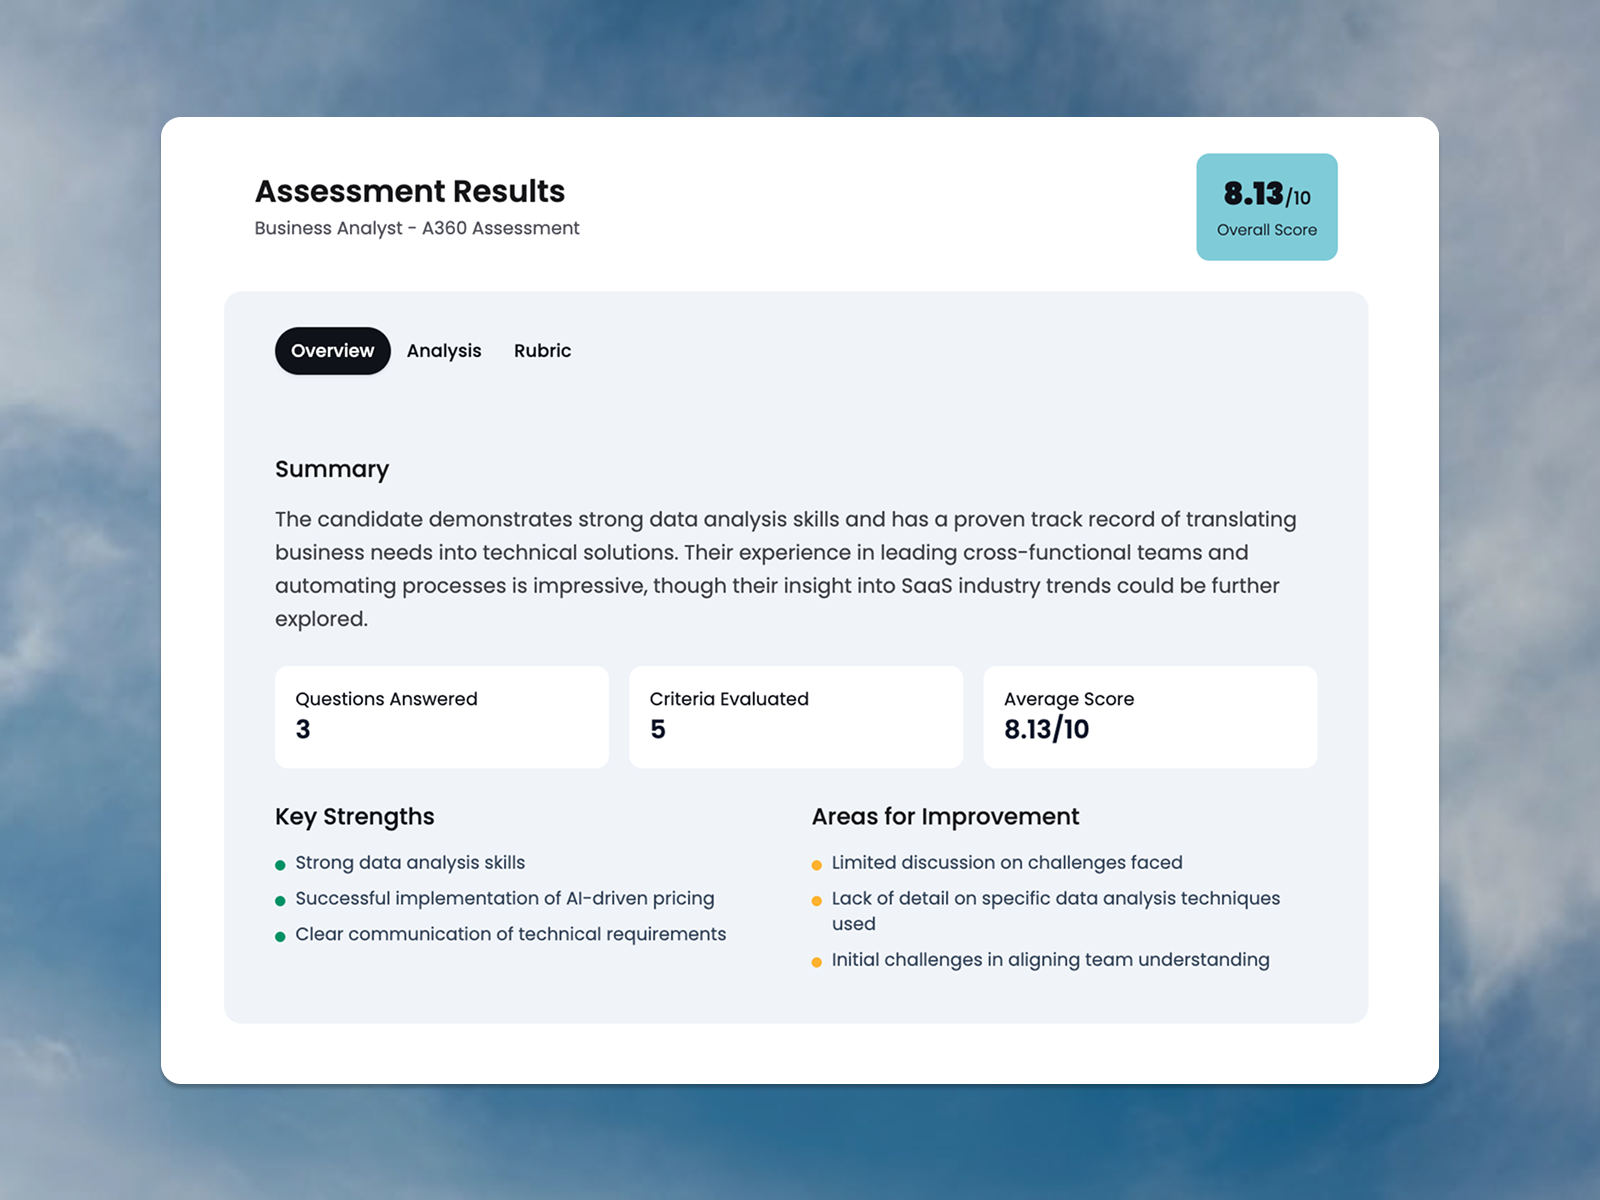Click the green bullet beside Strong data analysis
Screen dimensions: 1600x1200
coord(280,865)
